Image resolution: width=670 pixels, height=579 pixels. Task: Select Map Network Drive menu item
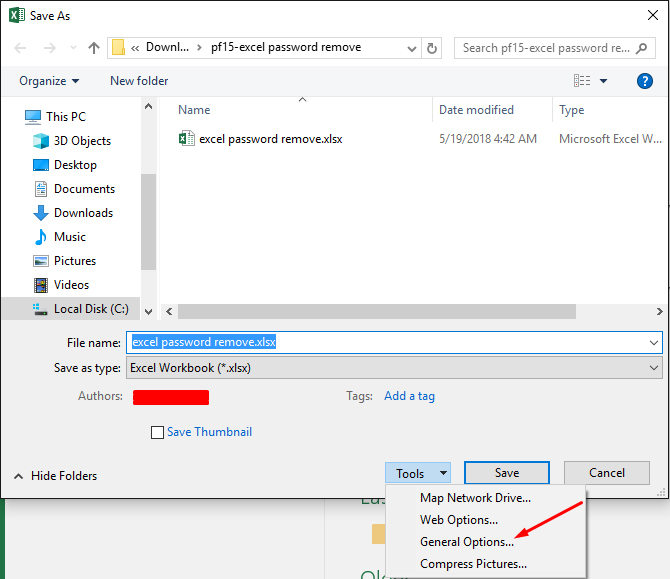tap(475, 498)
